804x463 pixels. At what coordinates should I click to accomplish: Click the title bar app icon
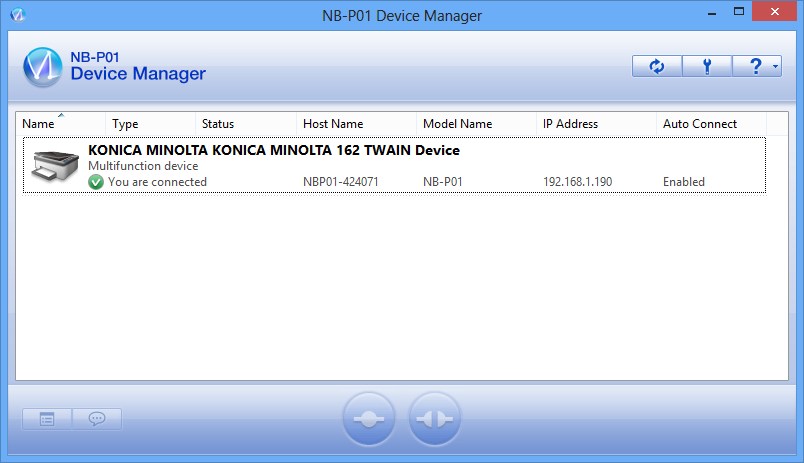click(17, 15)
